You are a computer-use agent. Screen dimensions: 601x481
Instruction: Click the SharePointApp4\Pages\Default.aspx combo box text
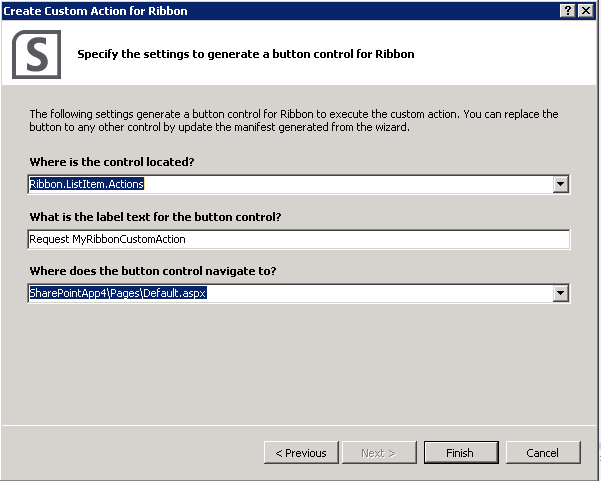(118, 293)
